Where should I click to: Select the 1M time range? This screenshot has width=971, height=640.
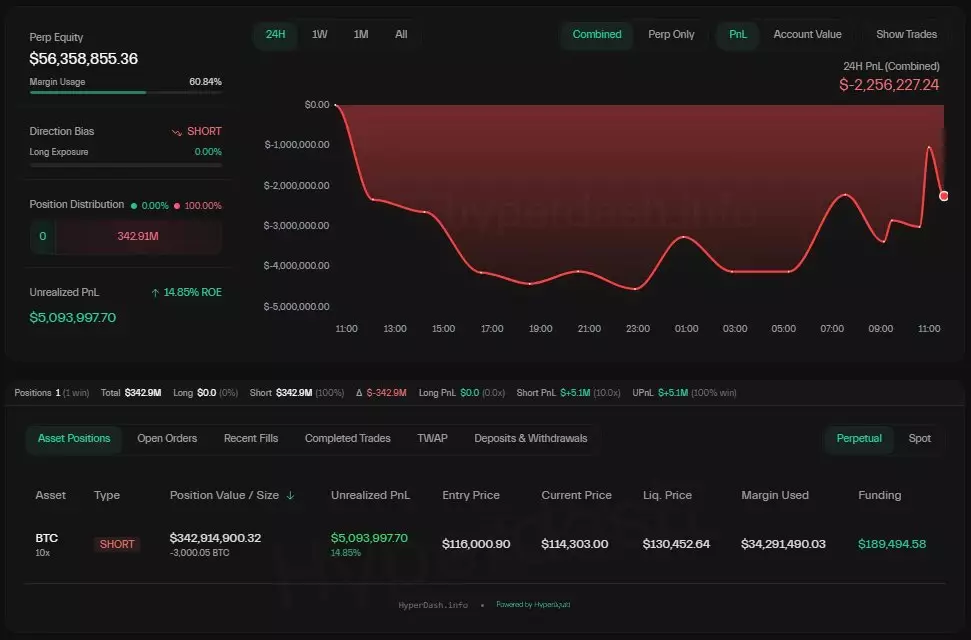pyautogui.click(x=361, y=34)
